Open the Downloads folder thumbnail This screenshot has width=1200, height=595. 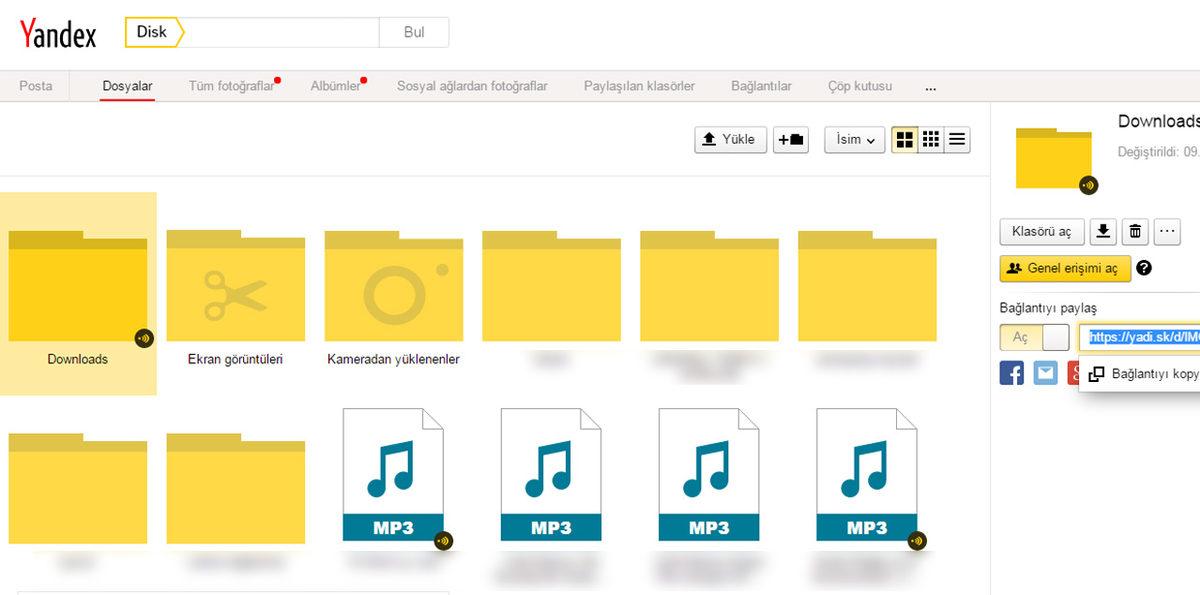click(x=78, y=285)
